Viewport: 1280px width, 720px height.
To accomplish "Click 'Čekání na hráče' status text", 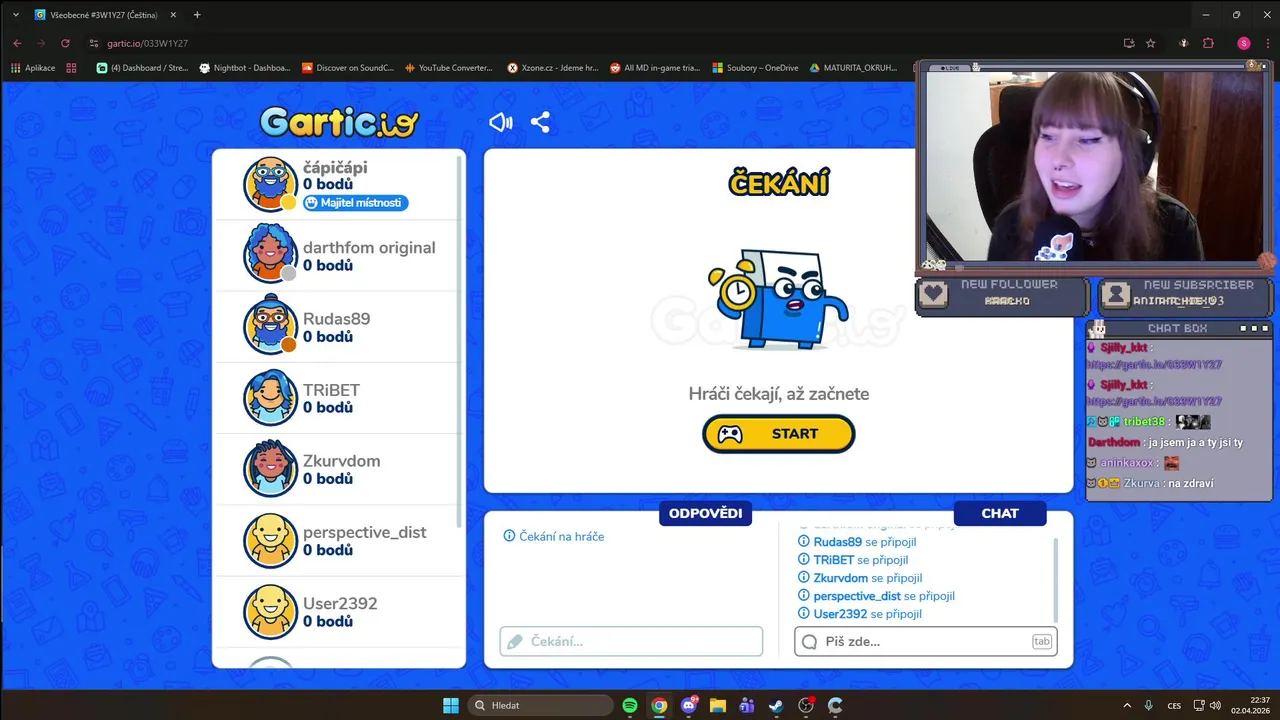I will point(554,537).
